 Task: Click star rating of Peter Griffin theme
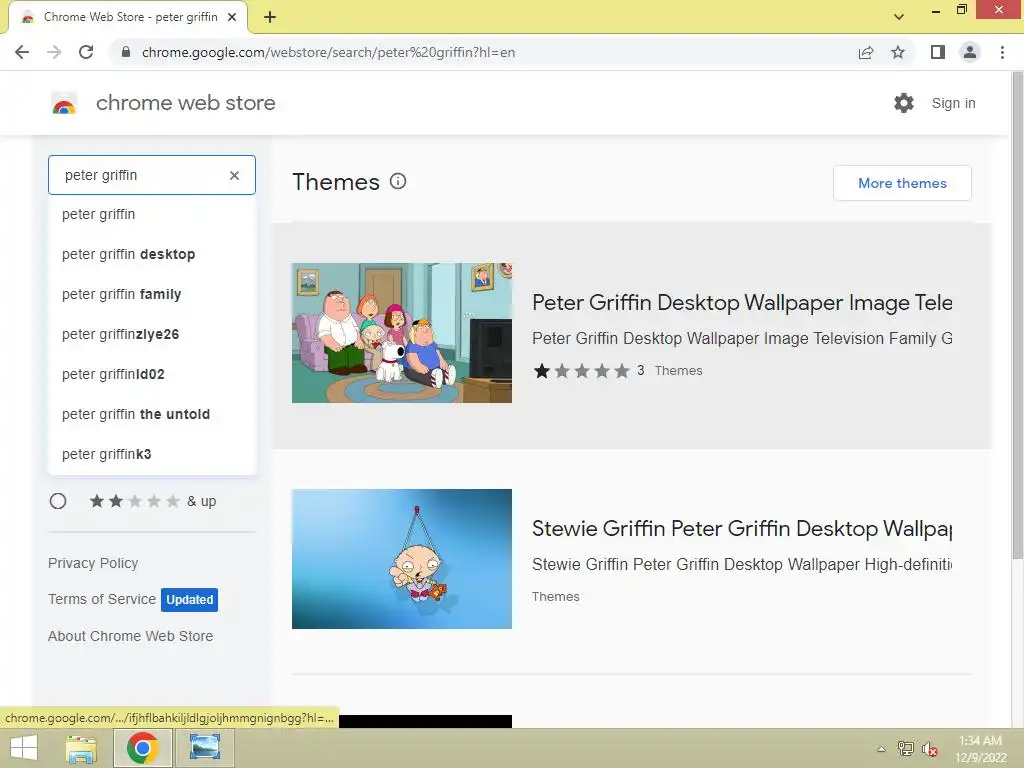[x=582, y=371]
